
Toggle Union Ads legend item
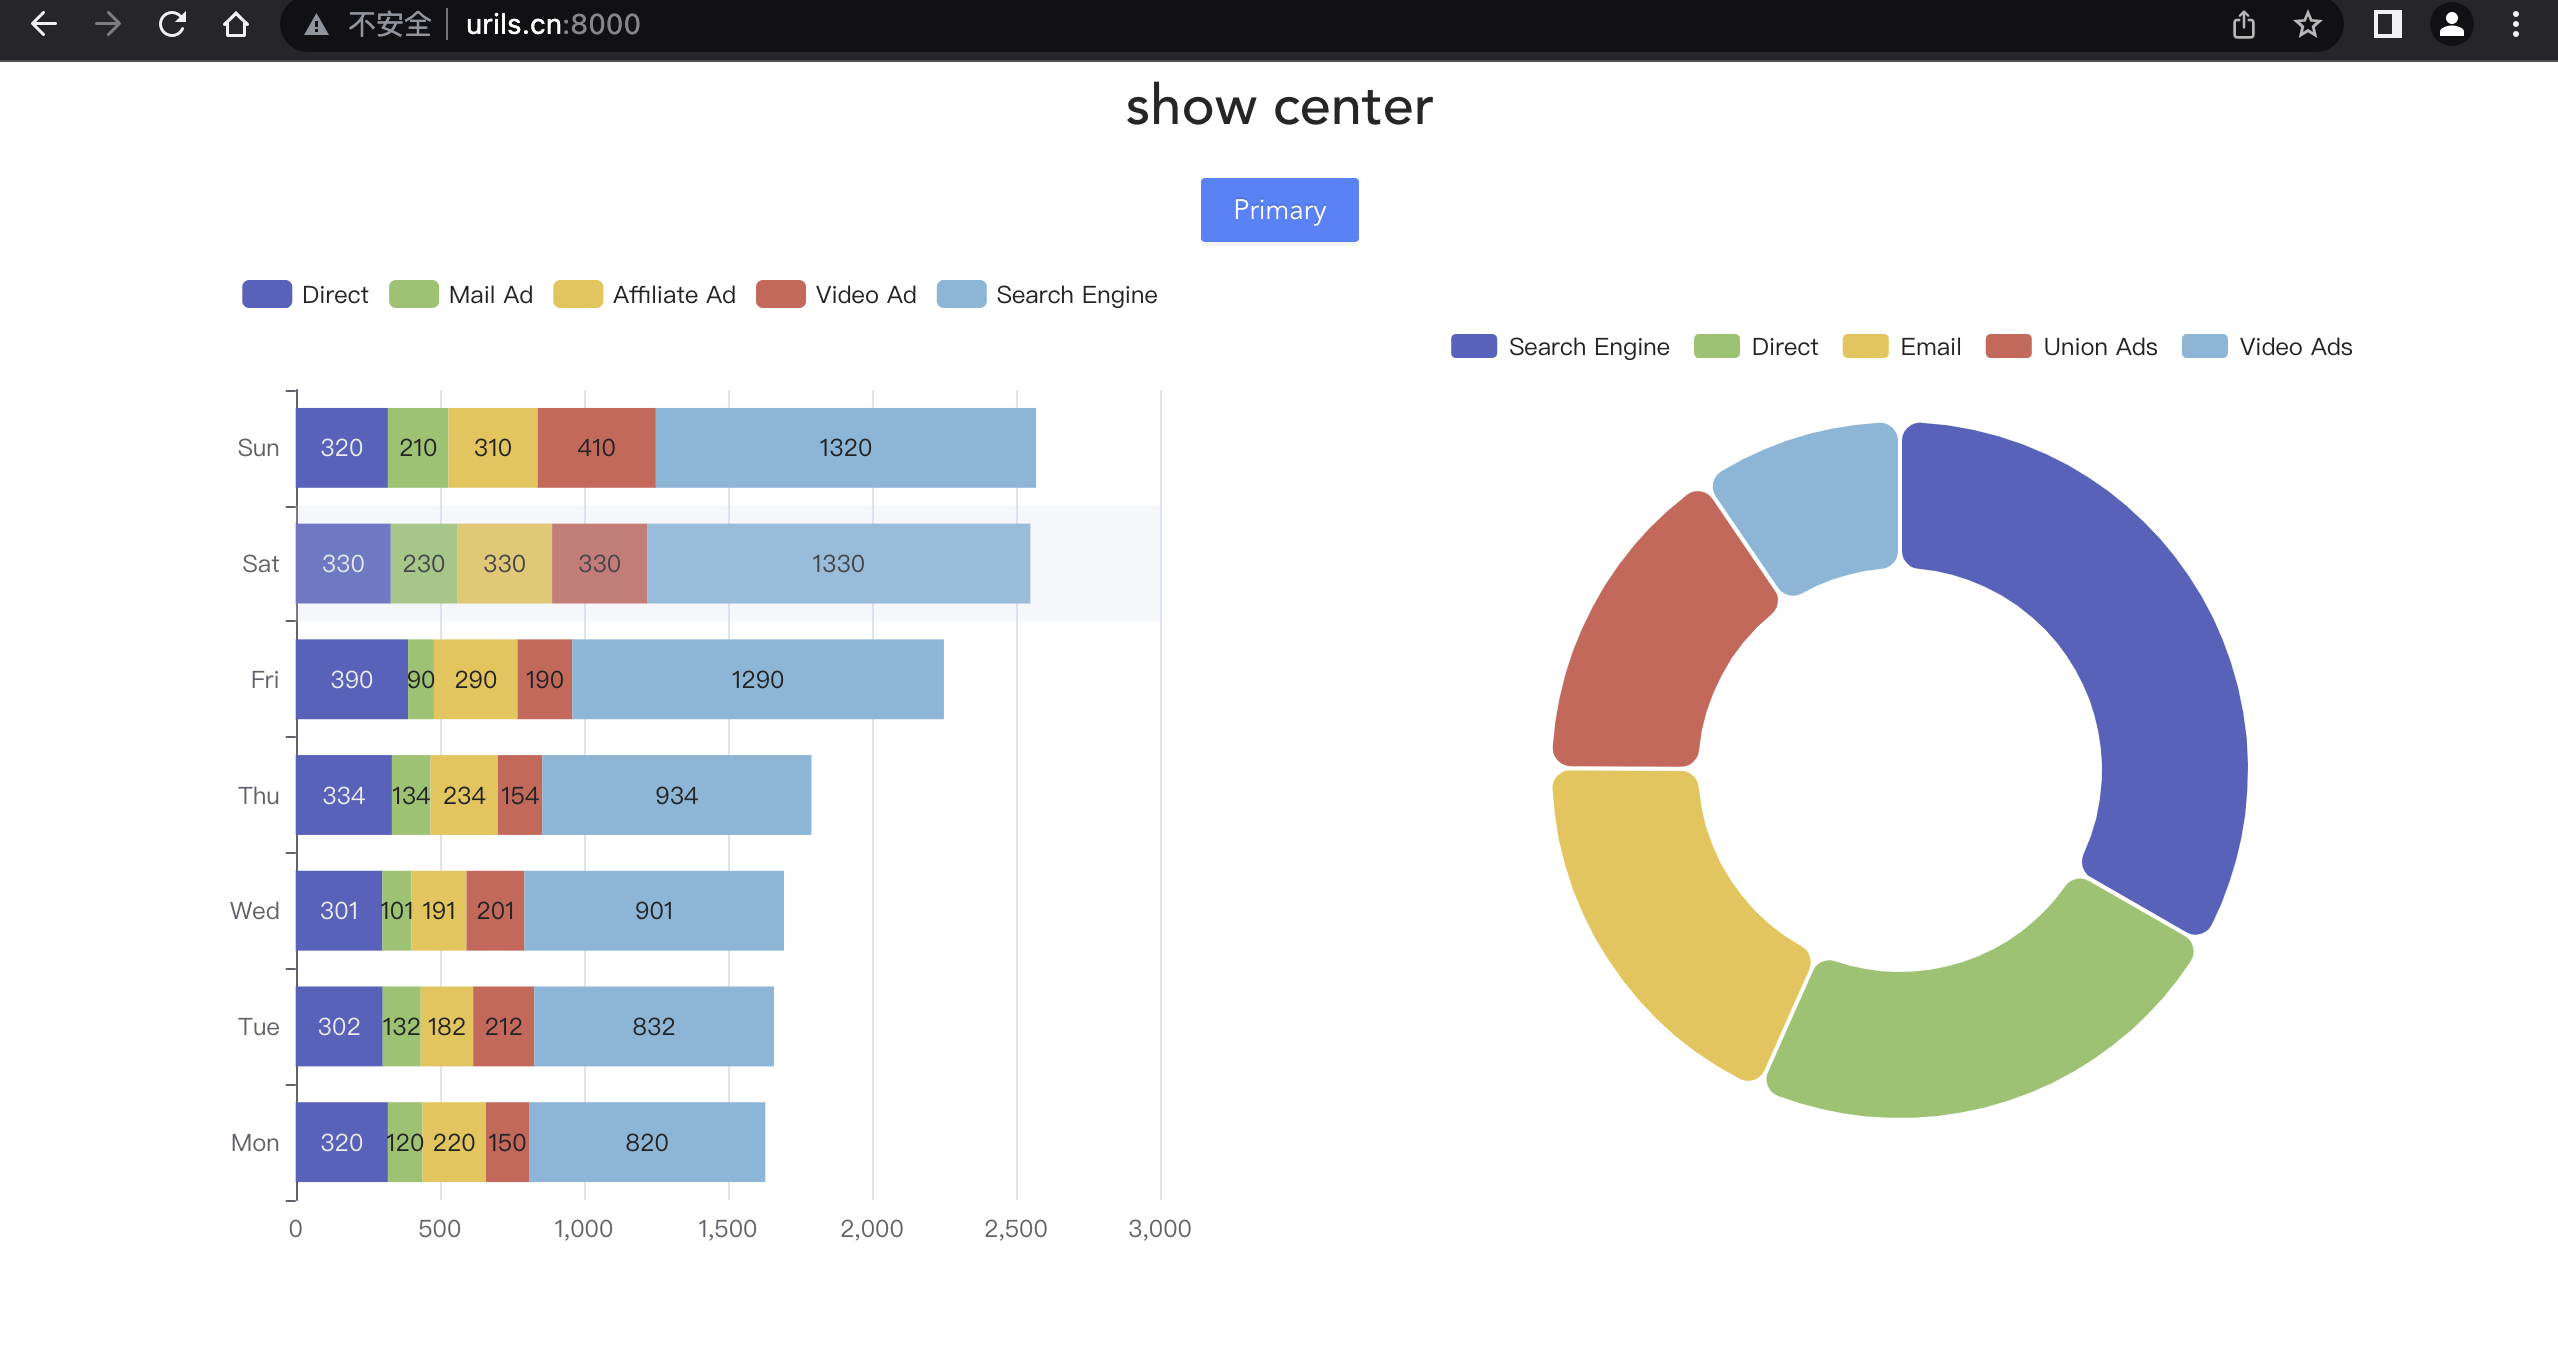coord(2072,347)
